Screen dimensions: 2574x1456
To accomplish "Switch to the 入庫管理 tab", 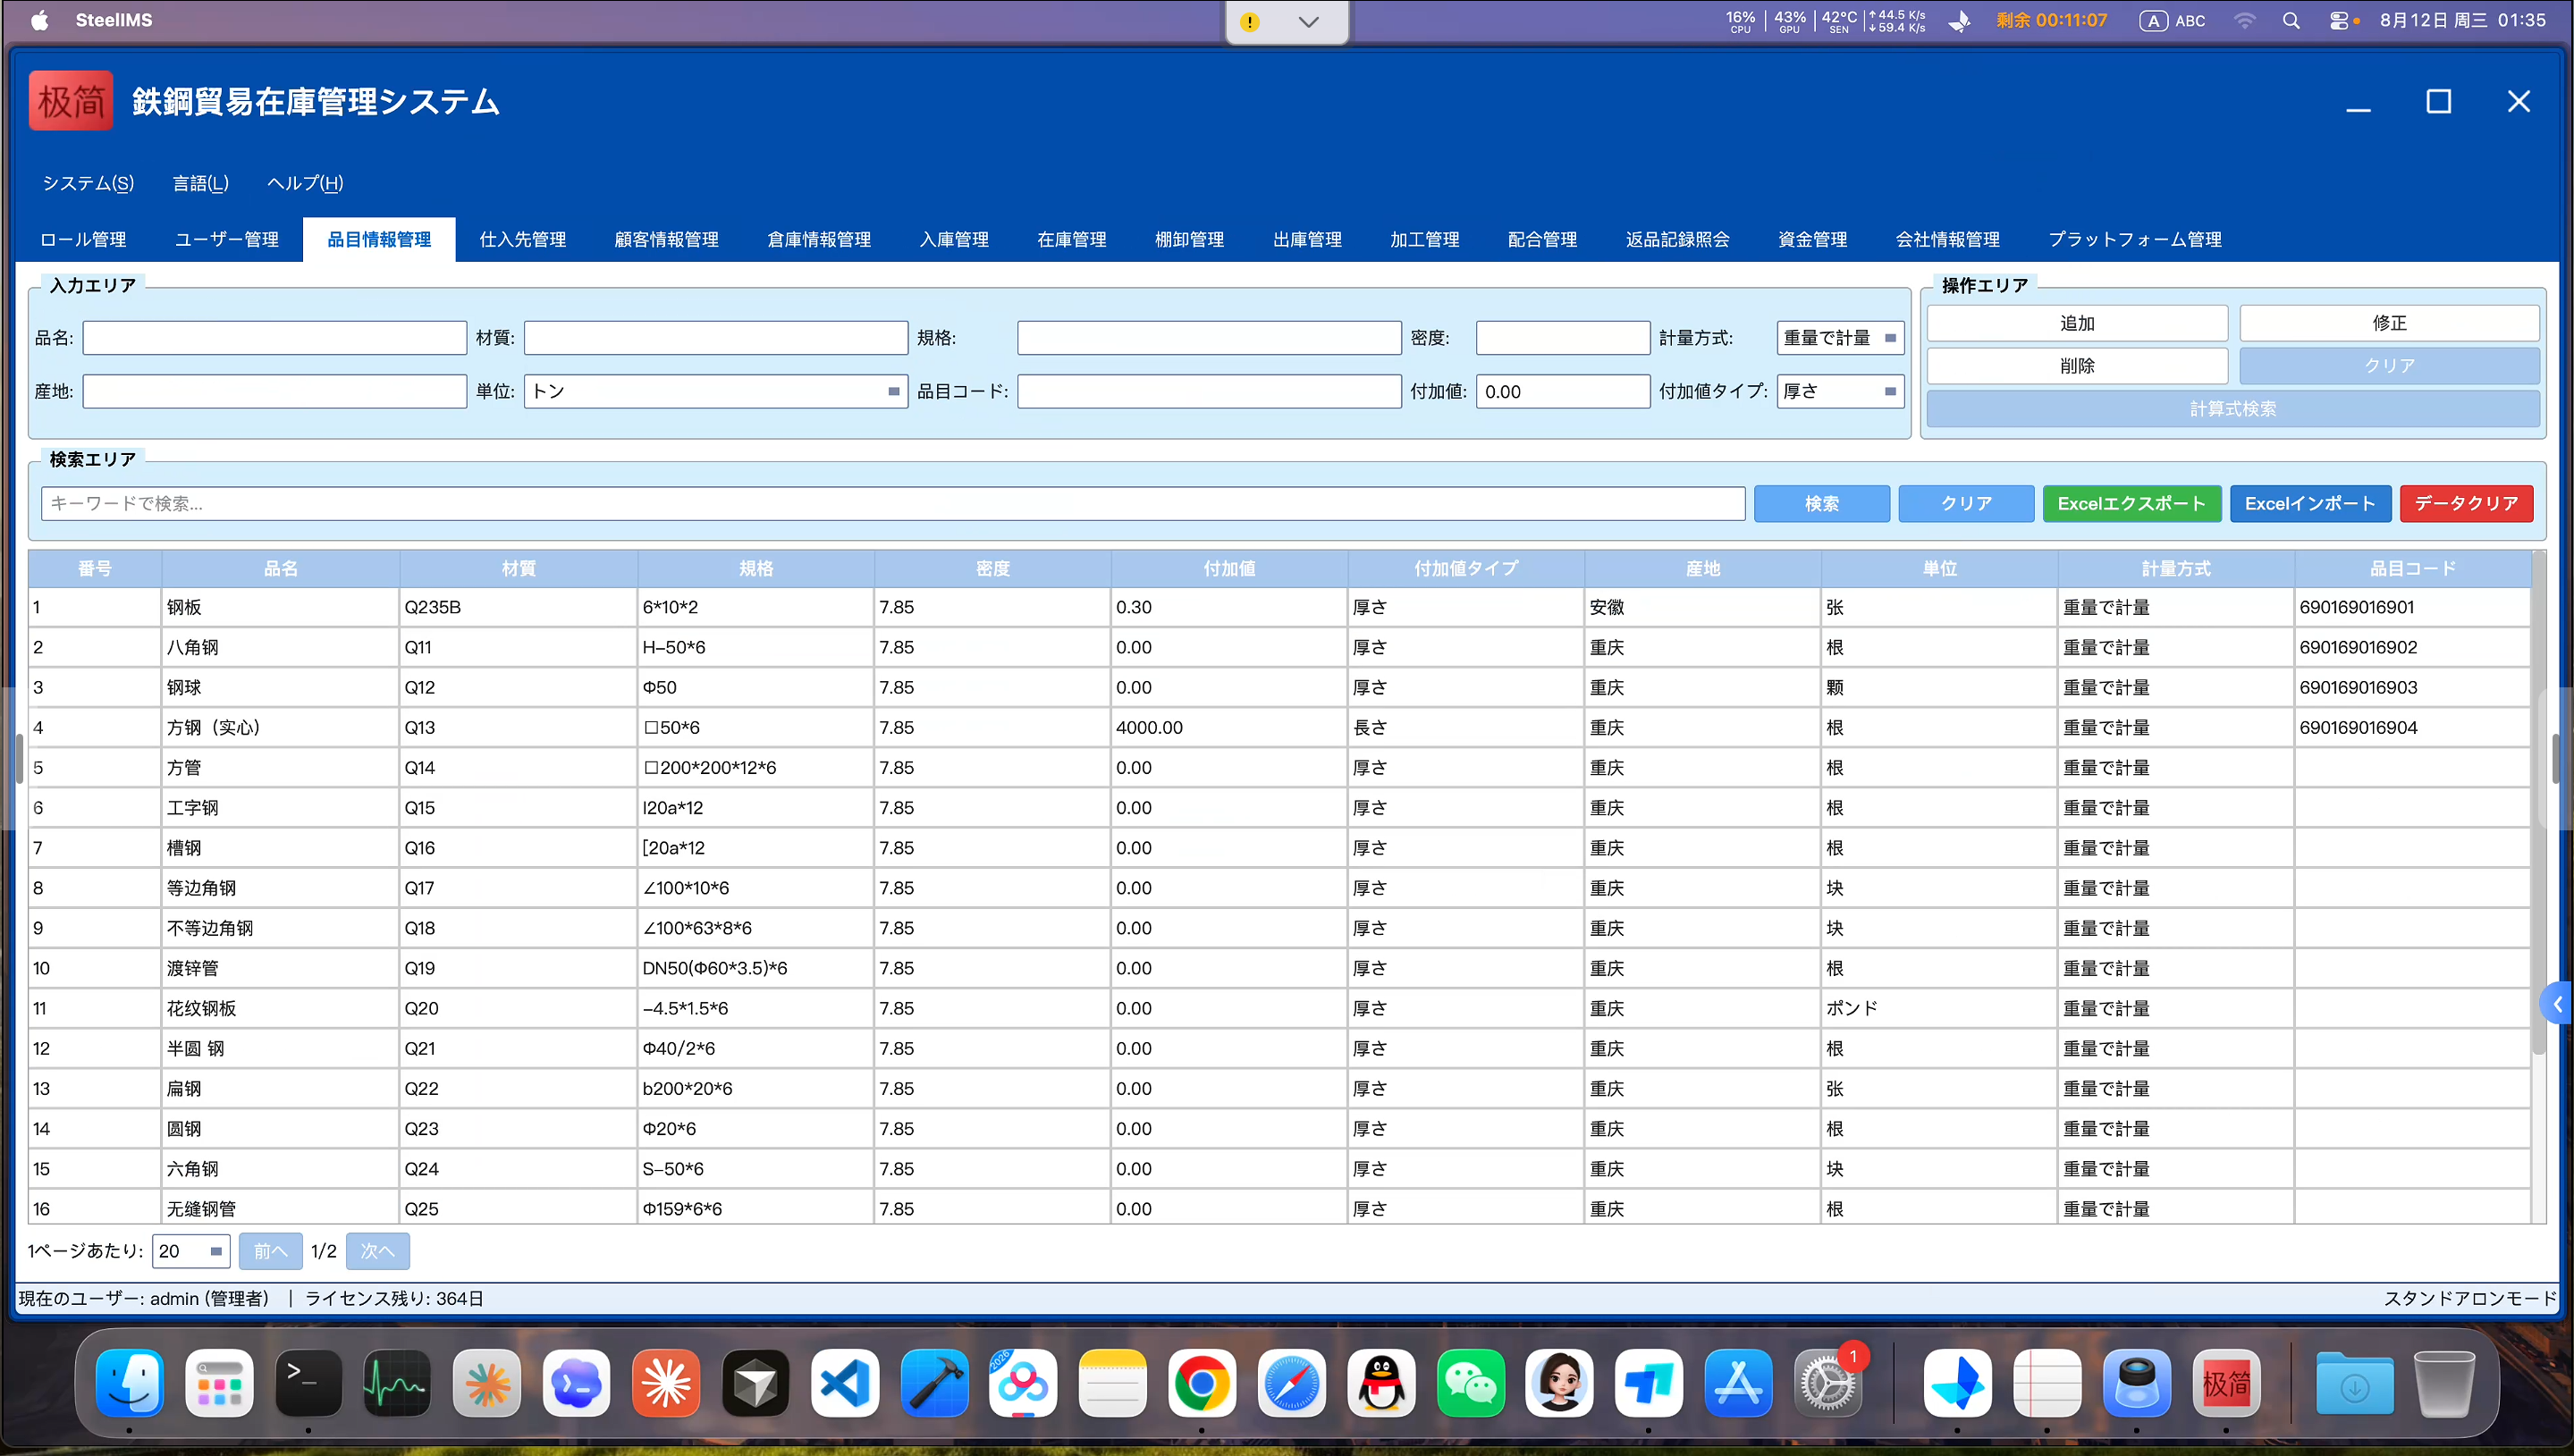I will pyautogui.click(x=954, y=239).
